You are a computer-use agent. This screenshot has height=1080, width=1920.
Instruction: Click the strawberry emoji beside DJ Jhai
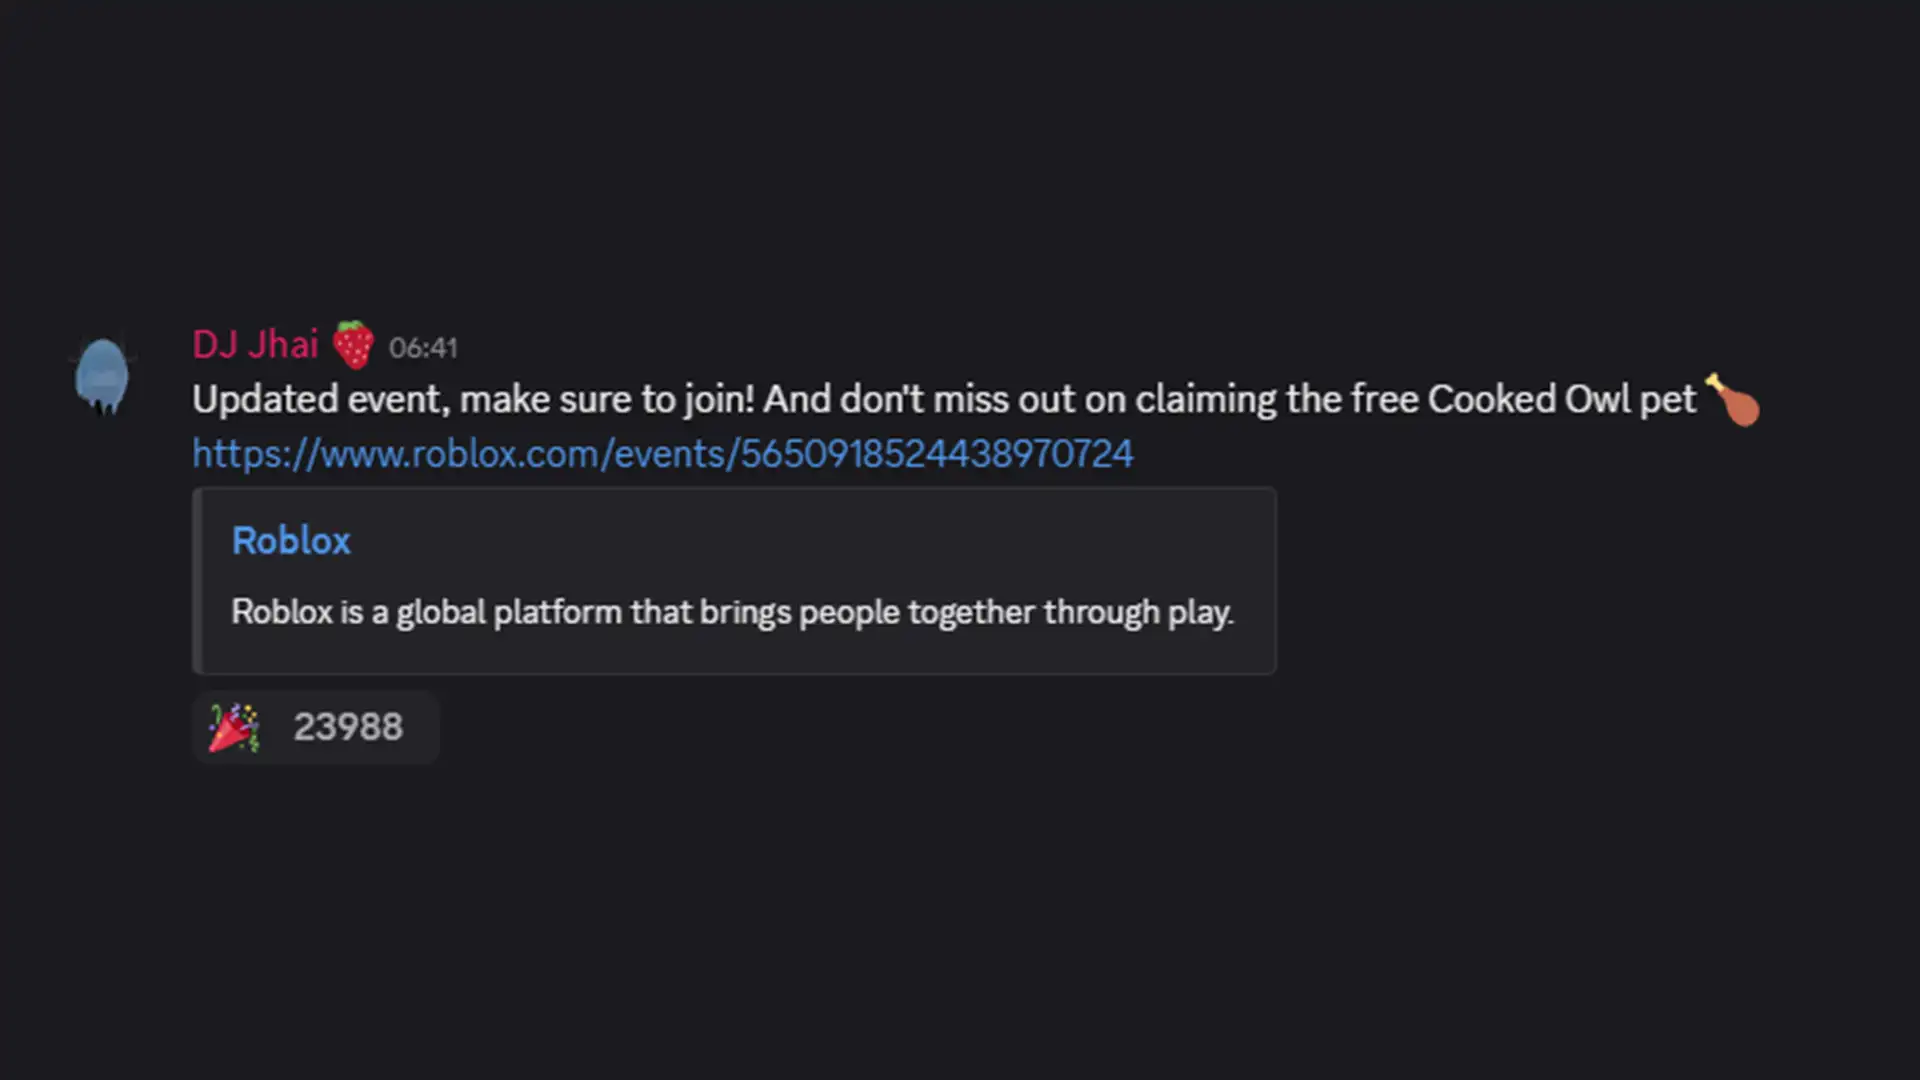click(353, 345)
